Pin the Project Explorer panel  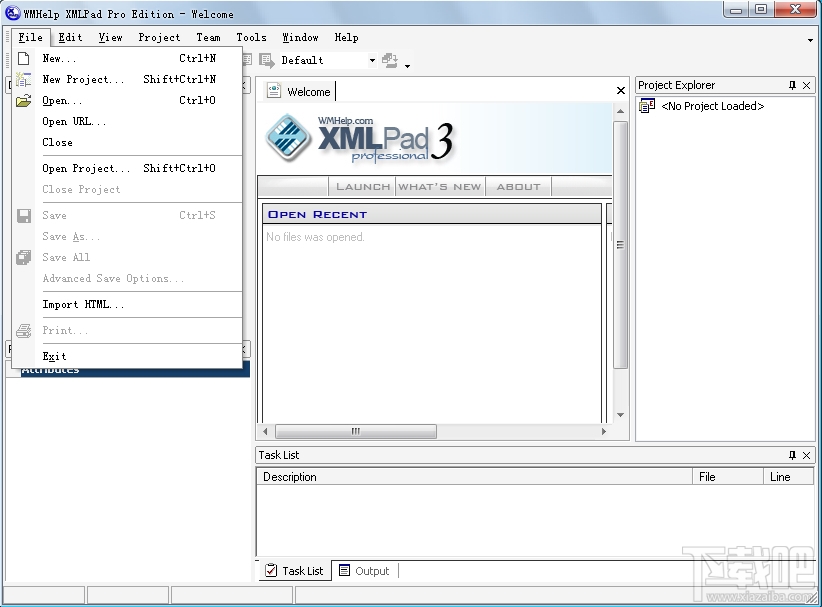[792, 85]
